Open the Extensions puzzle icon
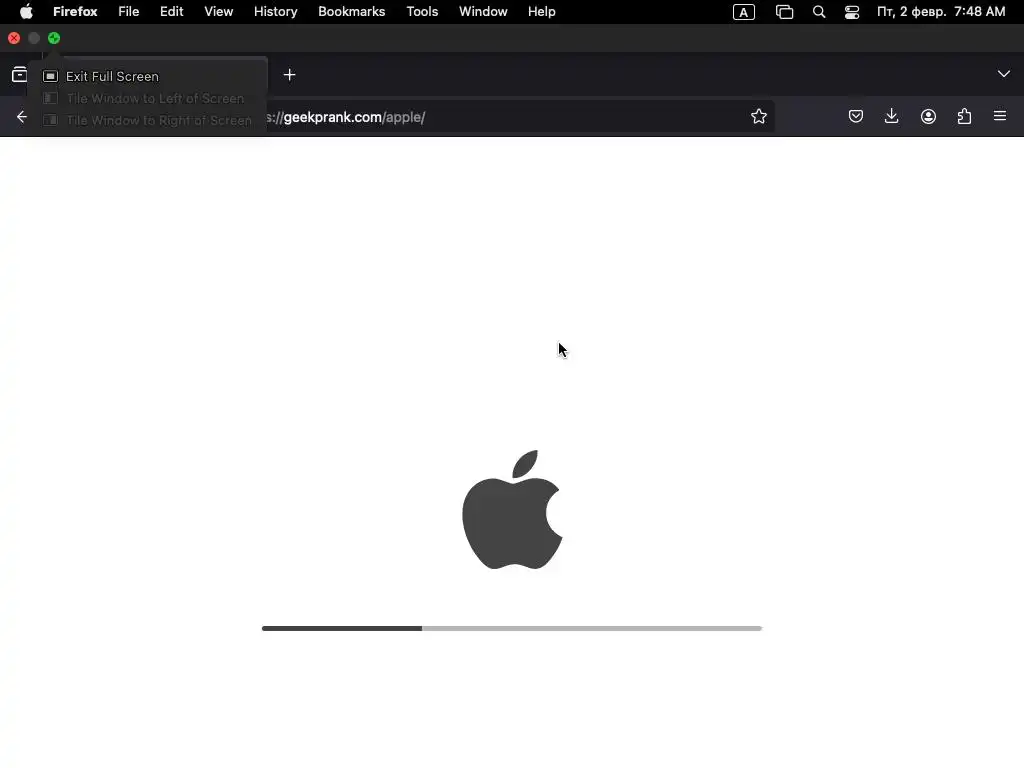The height and width of the screenshot is (768, 1024). point(964,117)
